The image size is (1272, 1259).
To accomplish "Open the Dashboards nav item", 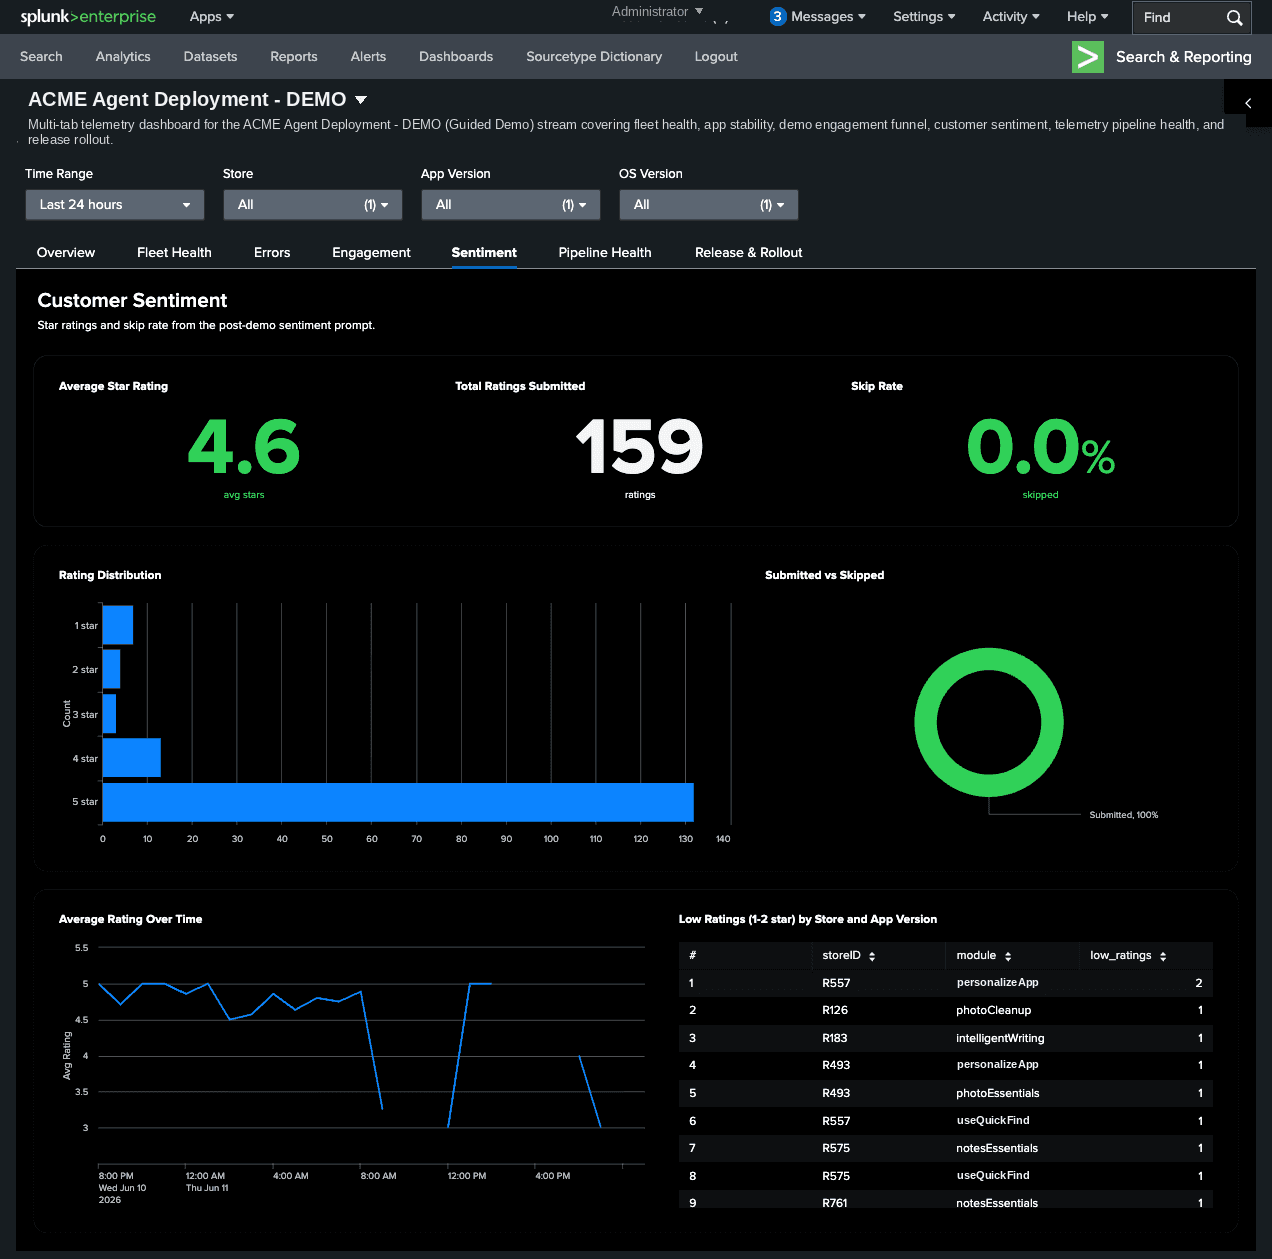I will pyautogui.click(x=456, y=57).
